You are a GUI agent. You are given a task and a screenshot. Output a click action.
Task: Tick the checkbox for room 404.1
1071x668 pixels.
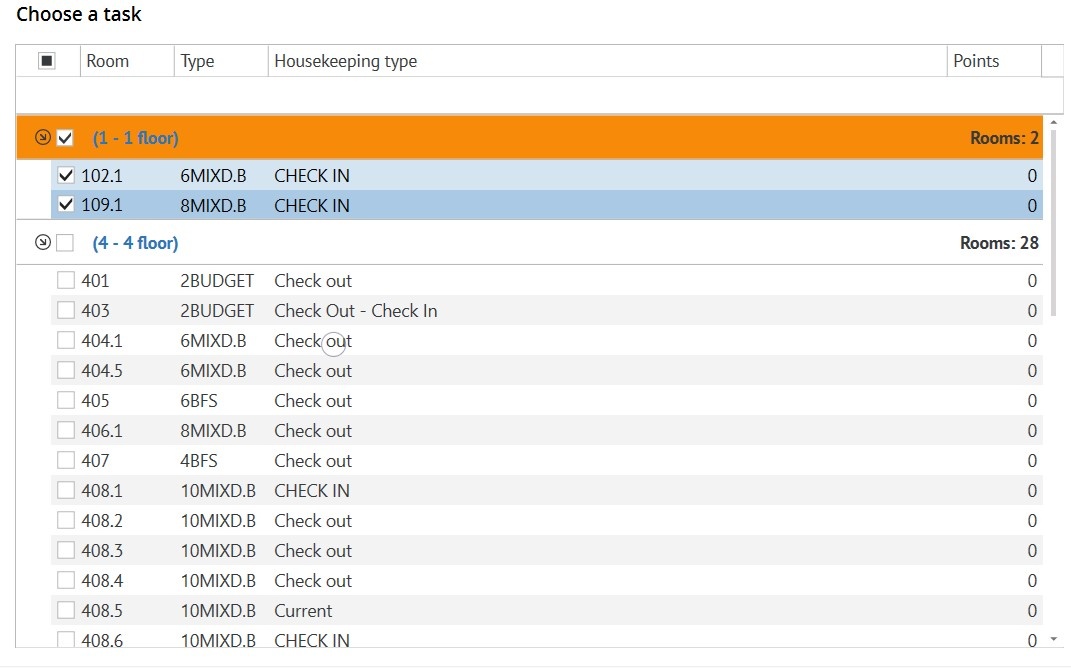point(66,340)
